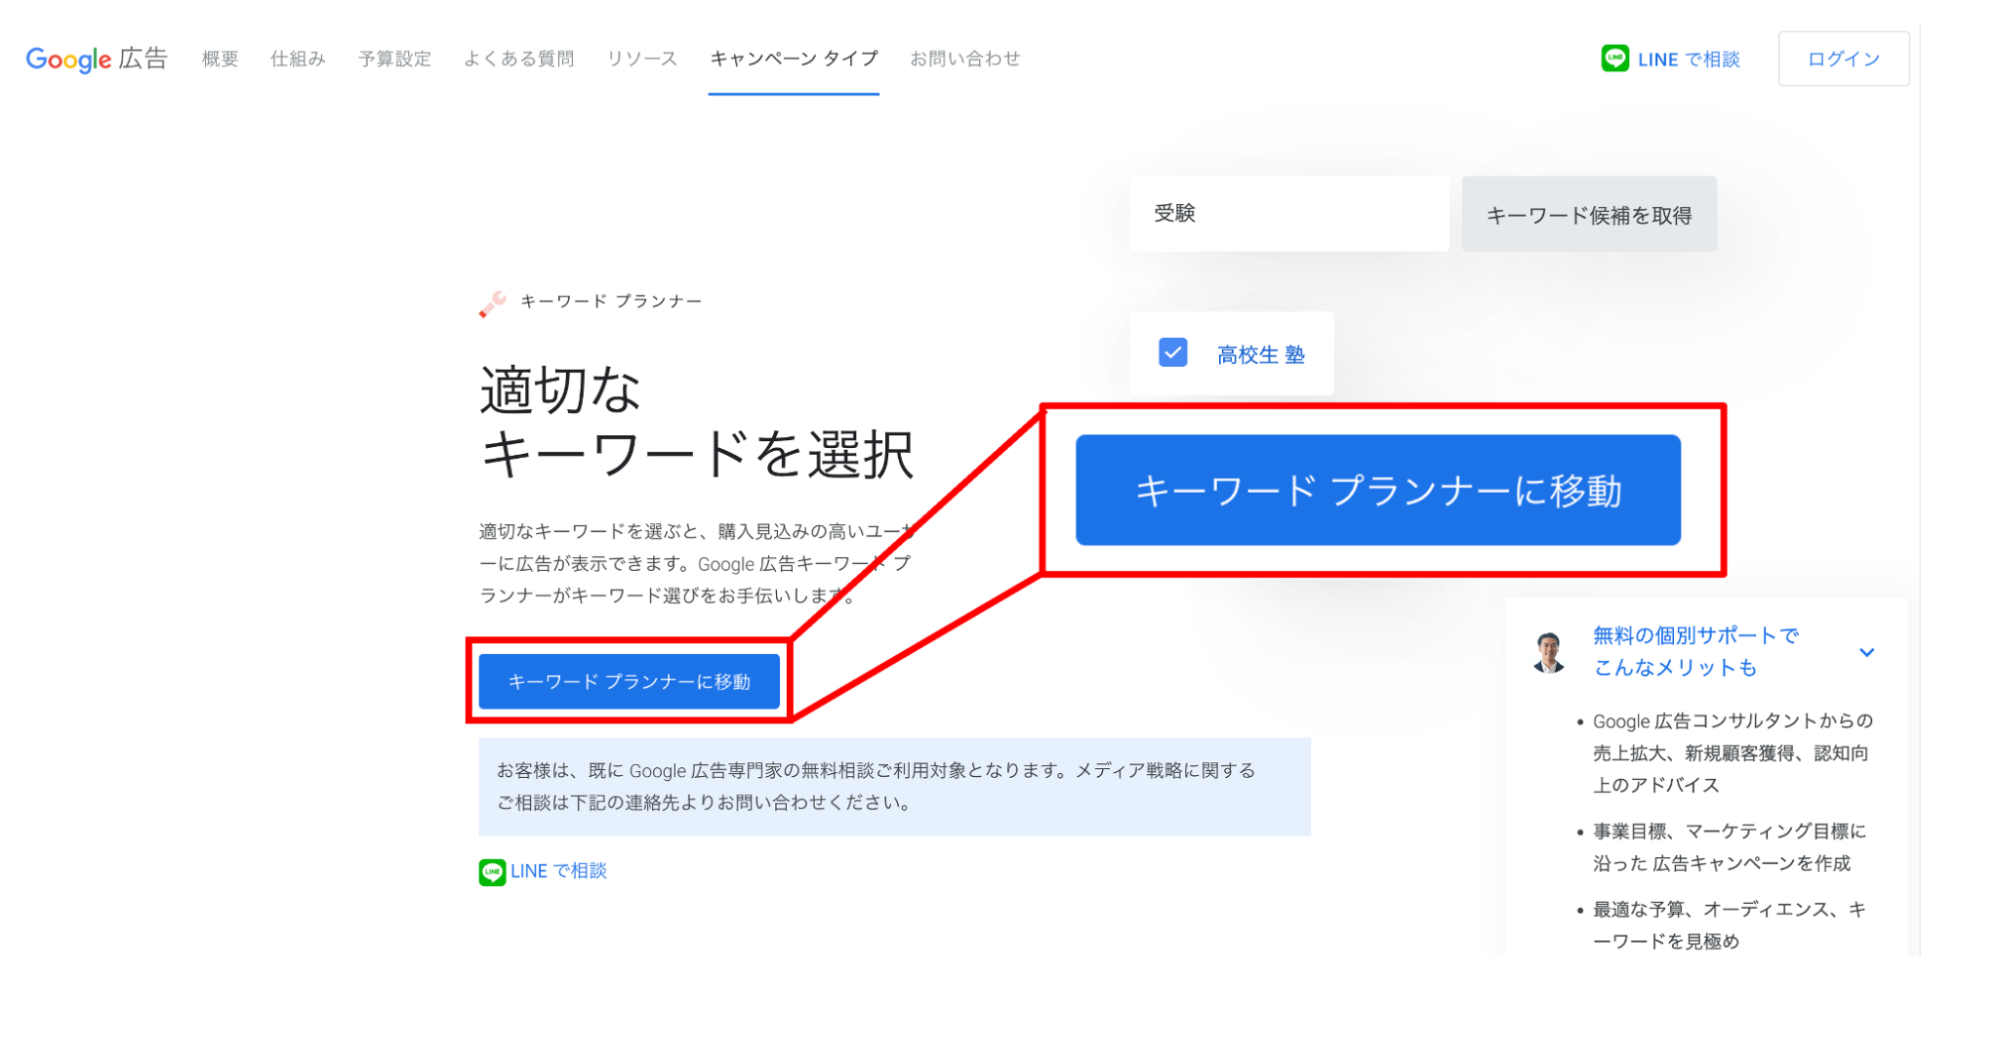Go to the 予算設定 page

[x=395, y=59]
